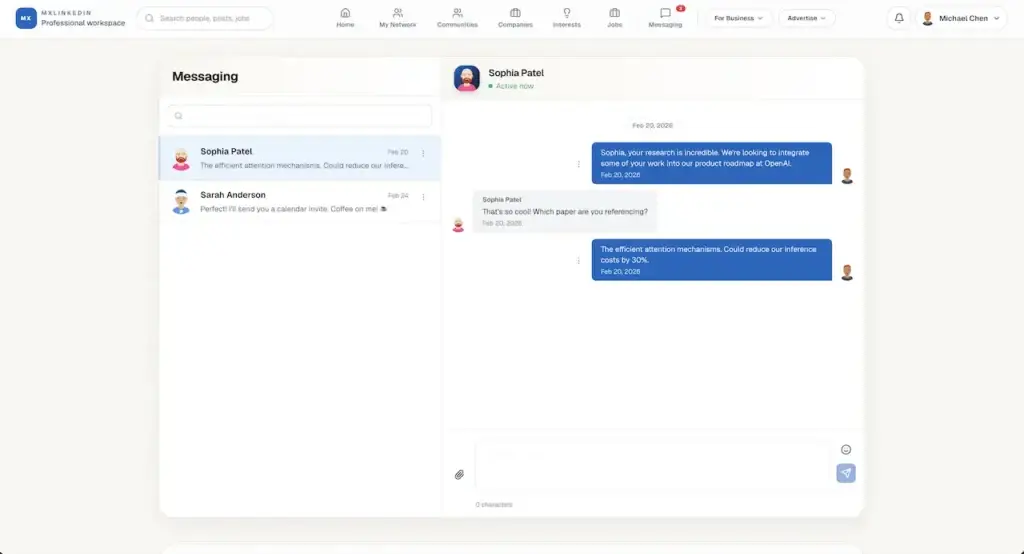The image size is (1024, 554).
Task: Focus the top search people, posts, jobs field
Action: coord(204,18)
